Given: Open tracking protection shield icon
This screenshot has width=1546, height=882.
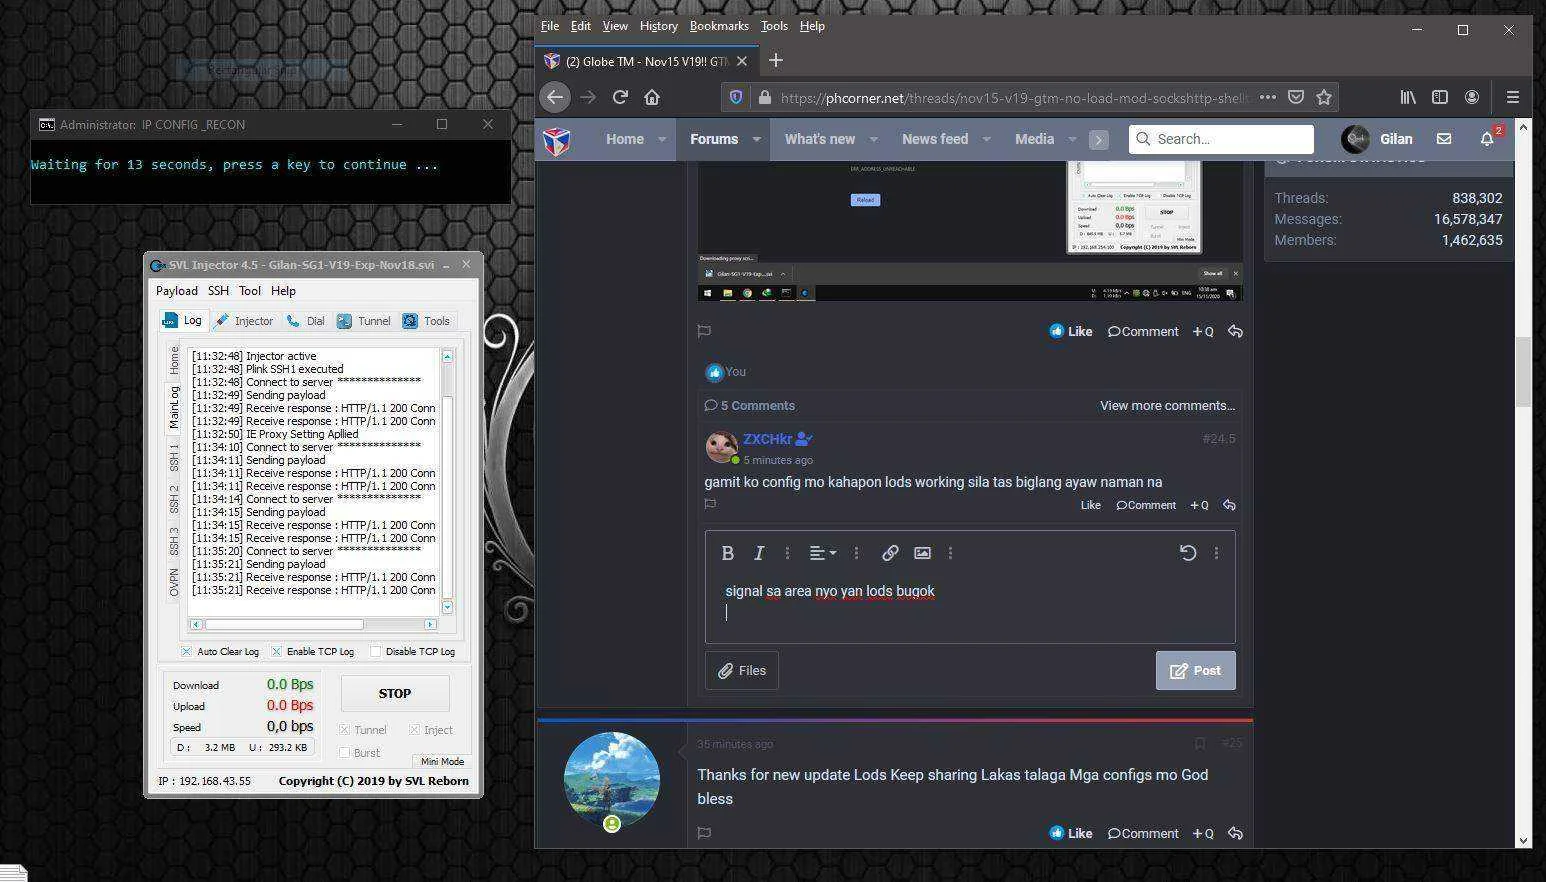Looking at the screenshot, I should tap(736, 97).
